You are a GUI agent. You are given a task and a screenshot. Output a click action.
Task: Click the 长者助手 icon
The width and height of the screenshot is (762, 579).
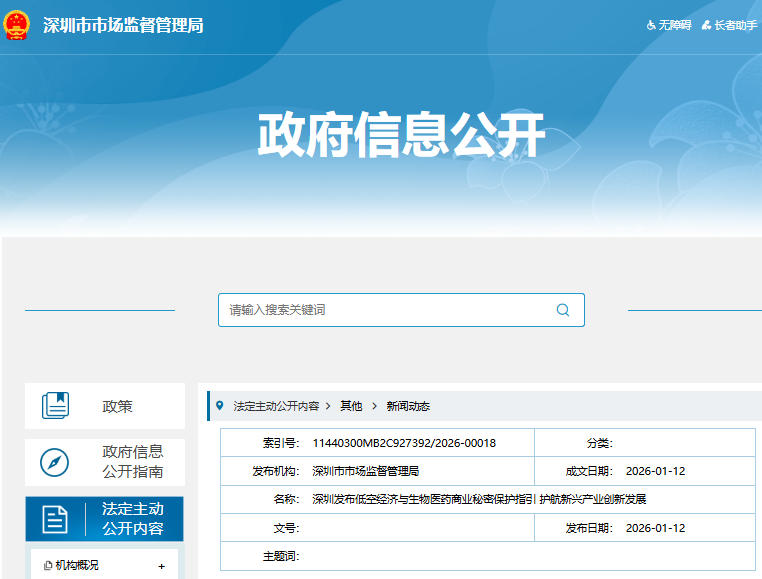[x=707, y=25]
